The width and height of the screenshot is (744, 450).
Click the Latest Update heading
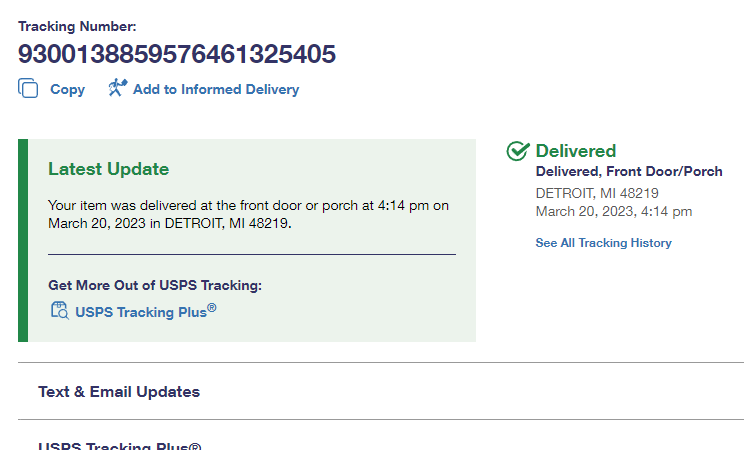coord(108,169)
